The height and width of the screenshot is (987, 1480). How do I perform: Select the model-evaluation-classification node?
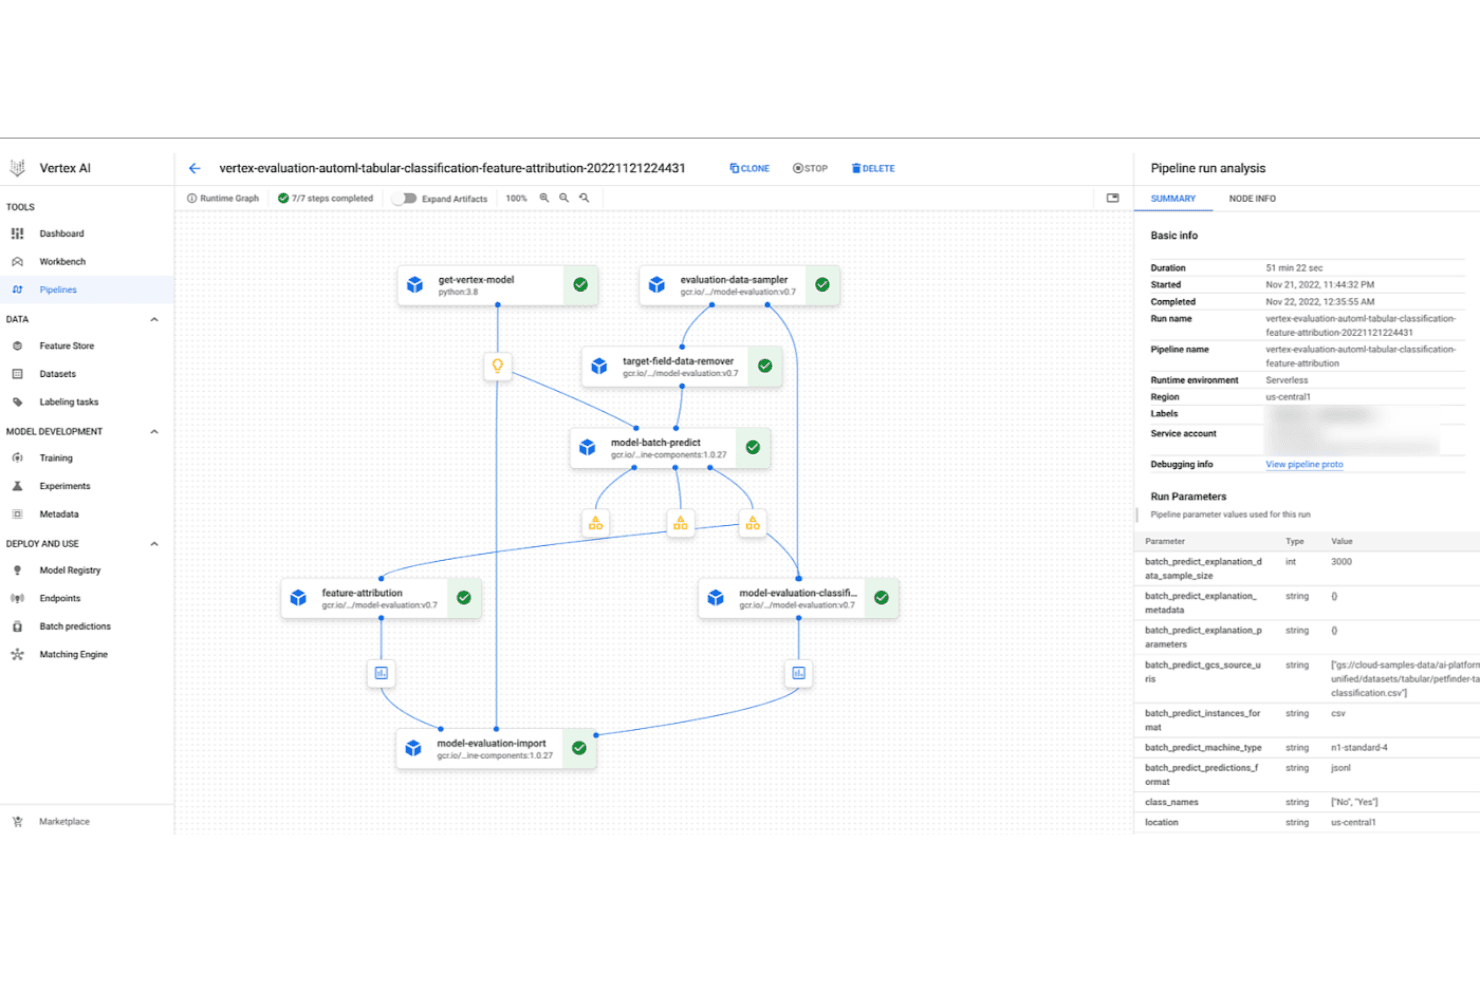(x=798, y=598)
